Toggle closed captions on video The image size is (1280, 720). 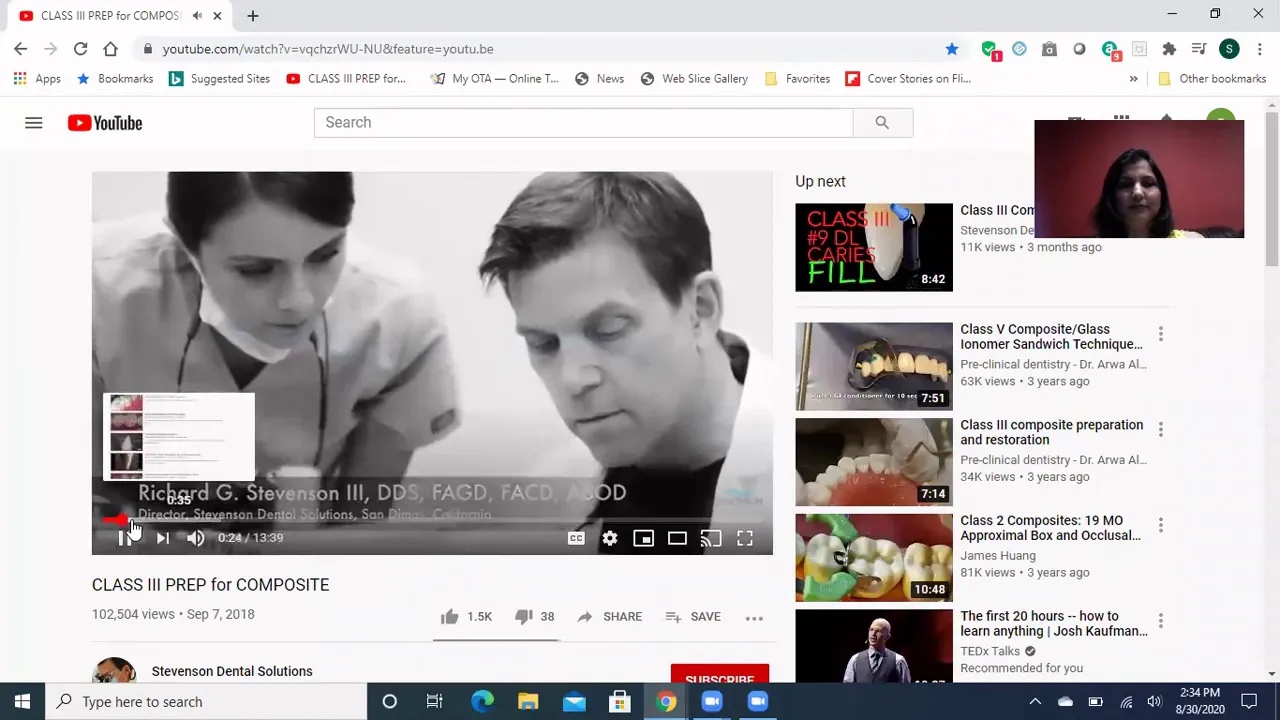click(x=576, y=538)
